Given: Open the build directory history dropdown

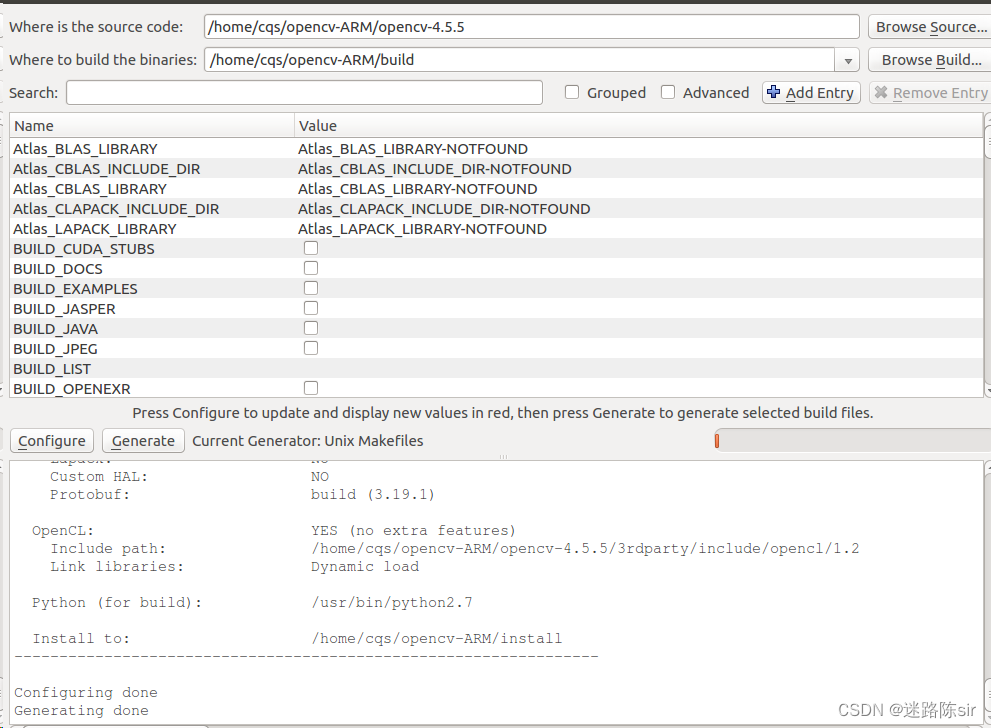Looking at the screenshot, I should click(x=847, y=60).
